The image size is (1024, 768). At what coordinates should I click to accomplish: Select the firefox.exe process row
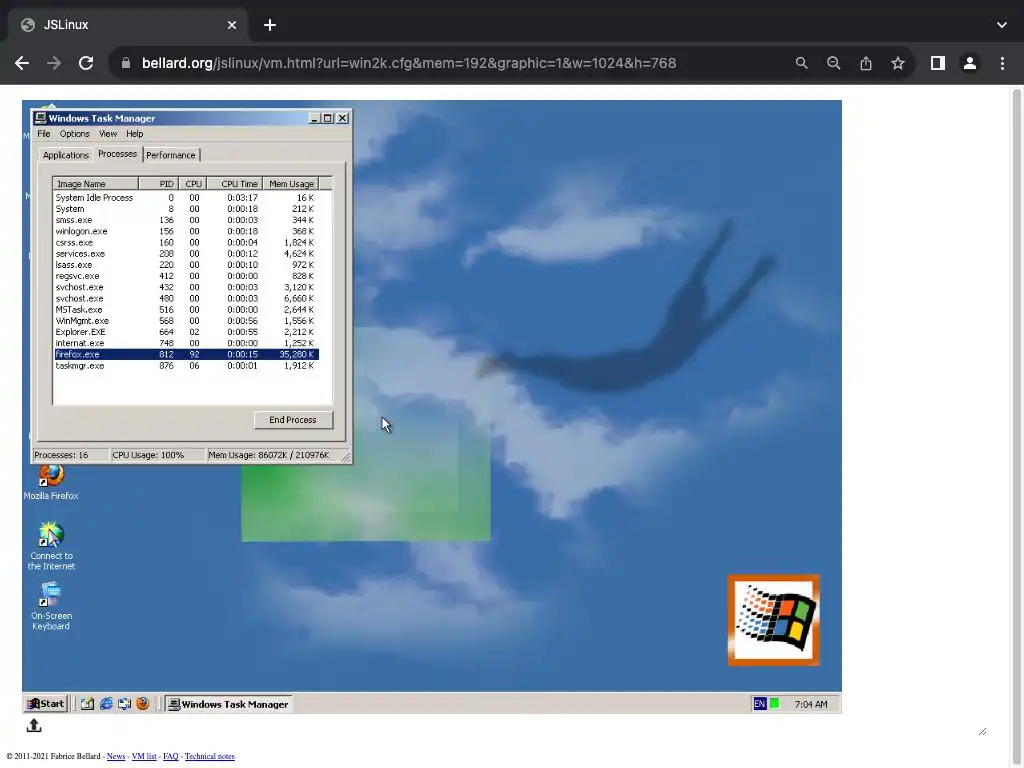tap(186, 354)
